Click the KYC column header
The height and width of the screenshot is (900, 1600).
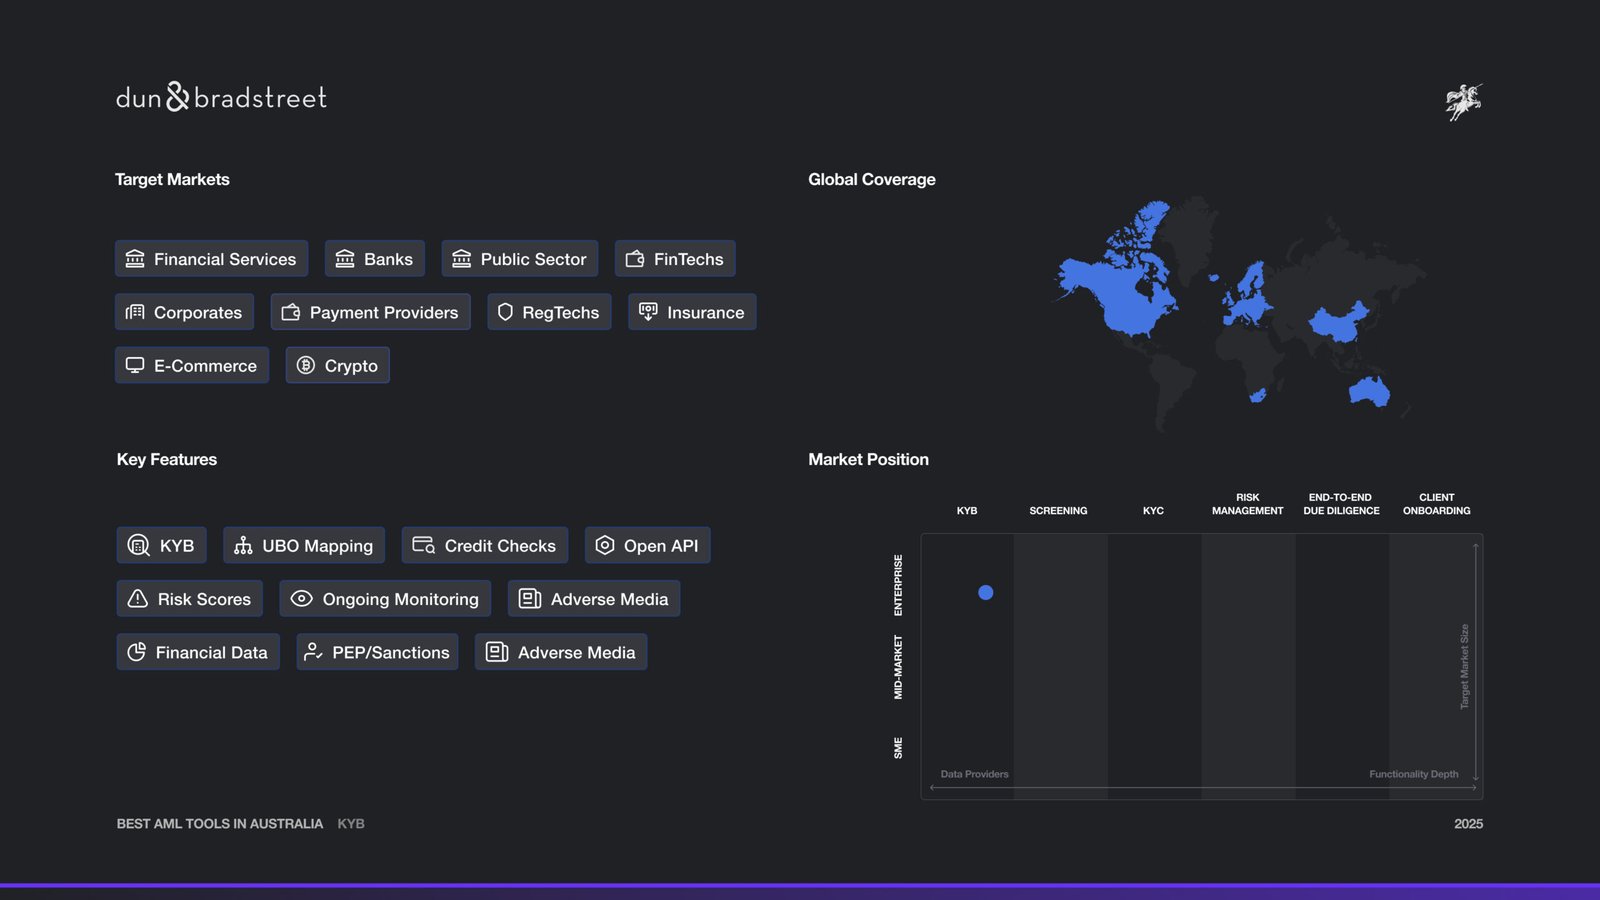tap(1153, 510)
